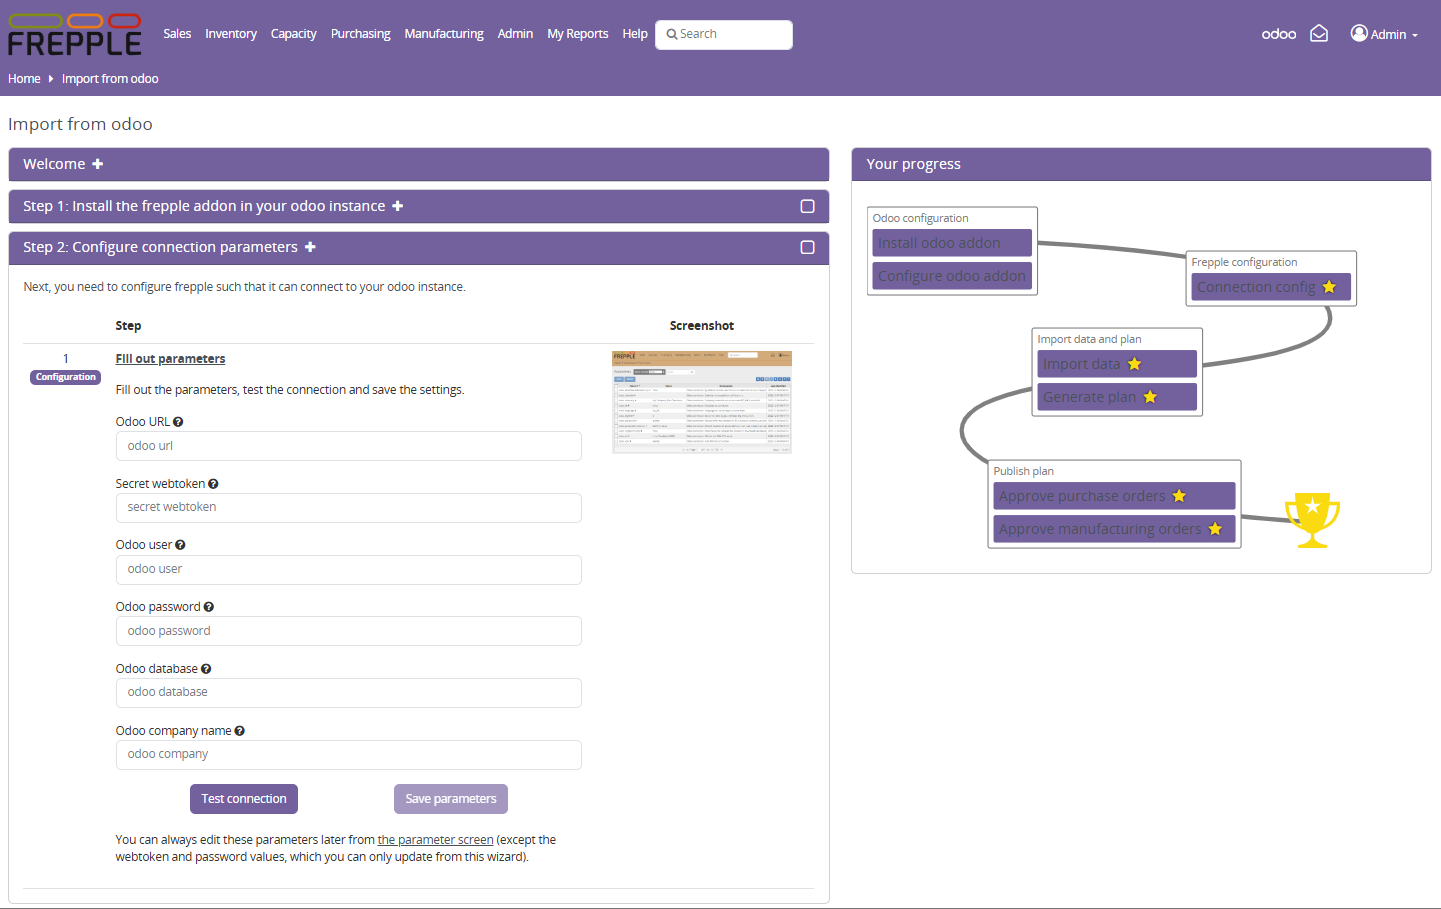The height and width of the screenshot is (909, 1441).
Task: Click the magnifier icon in the search box
Action: pos(672,34)
